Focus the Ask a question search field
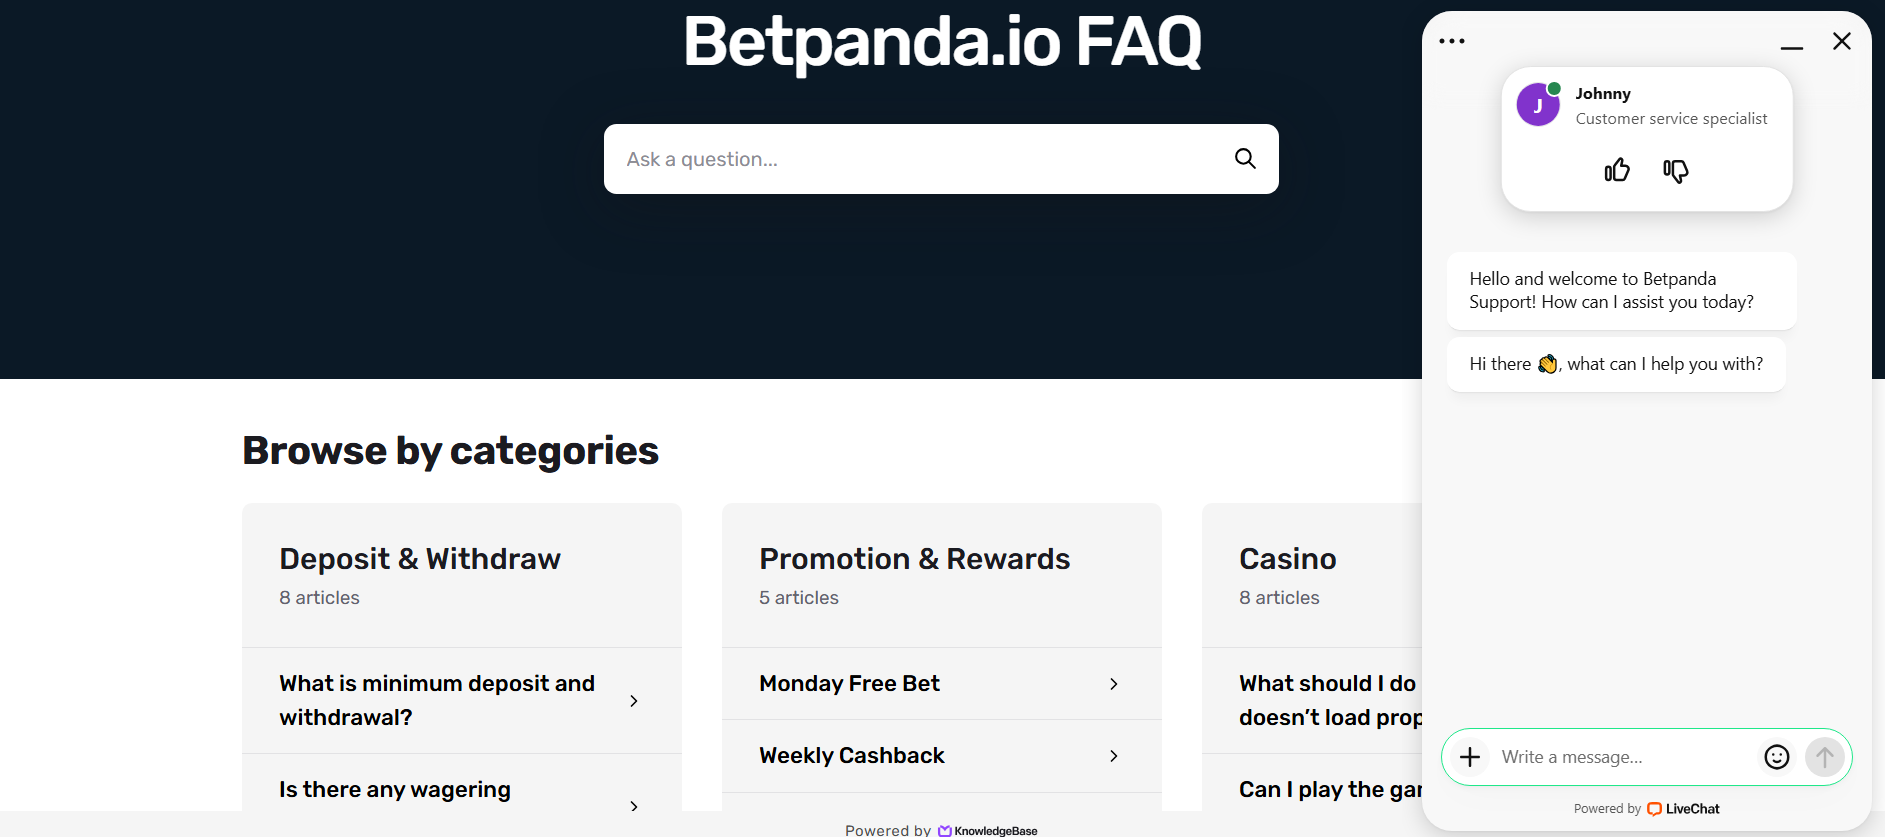The height and width of the screenshot is (837, 1885). point(920,159)
